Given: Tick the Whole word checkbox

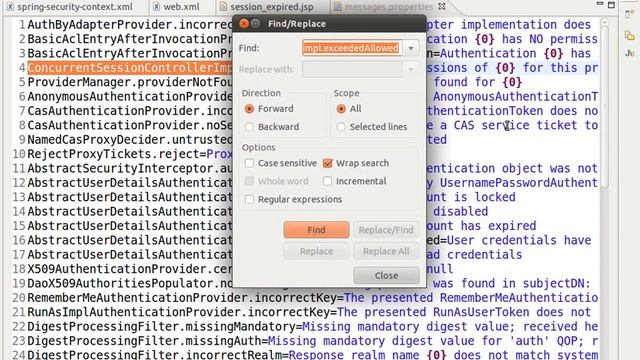Looking at the screenshot, I should (249, 181).
